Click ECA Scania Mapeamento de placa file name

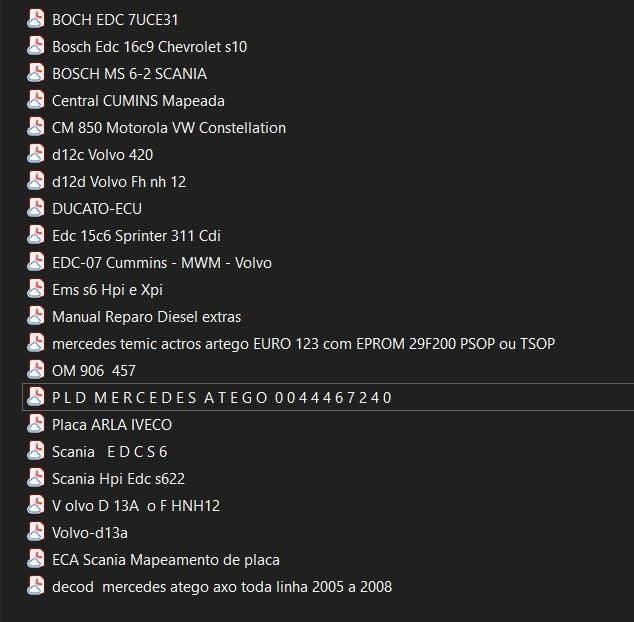point(165,559)
